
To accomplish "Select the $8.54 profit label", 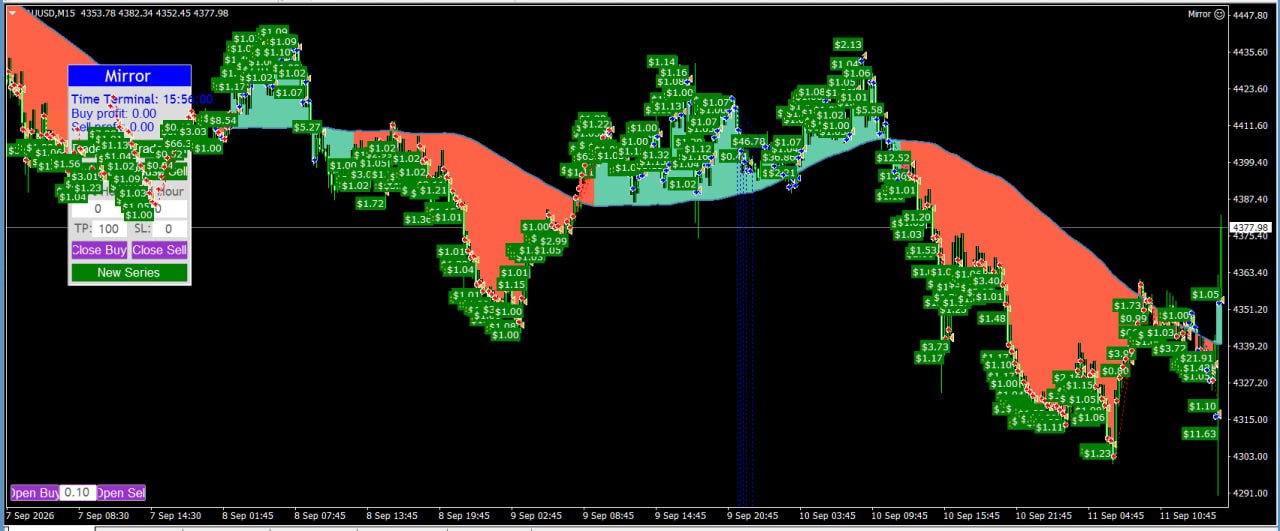I will 222,120.
